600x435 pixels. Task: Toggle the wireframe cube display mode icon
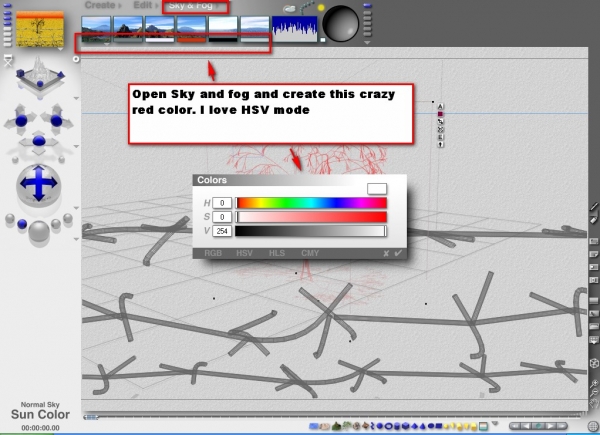pos(593,363)
